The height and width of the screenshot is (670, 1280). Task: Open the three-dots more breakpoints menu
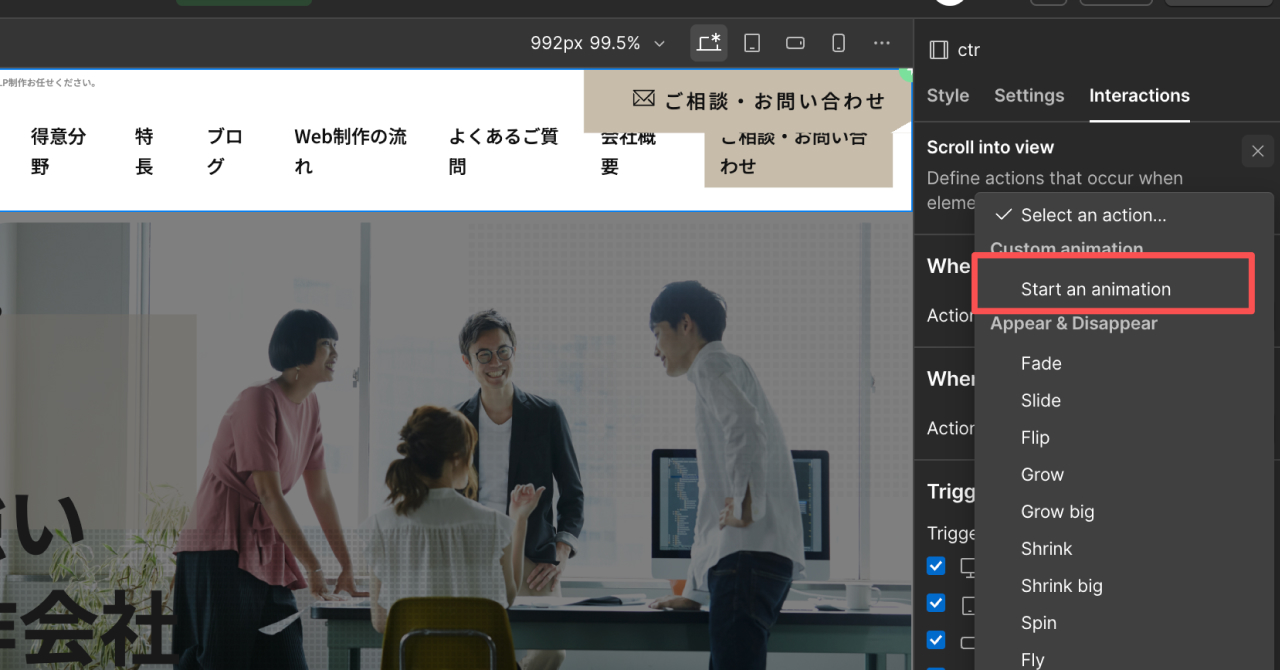881,43
